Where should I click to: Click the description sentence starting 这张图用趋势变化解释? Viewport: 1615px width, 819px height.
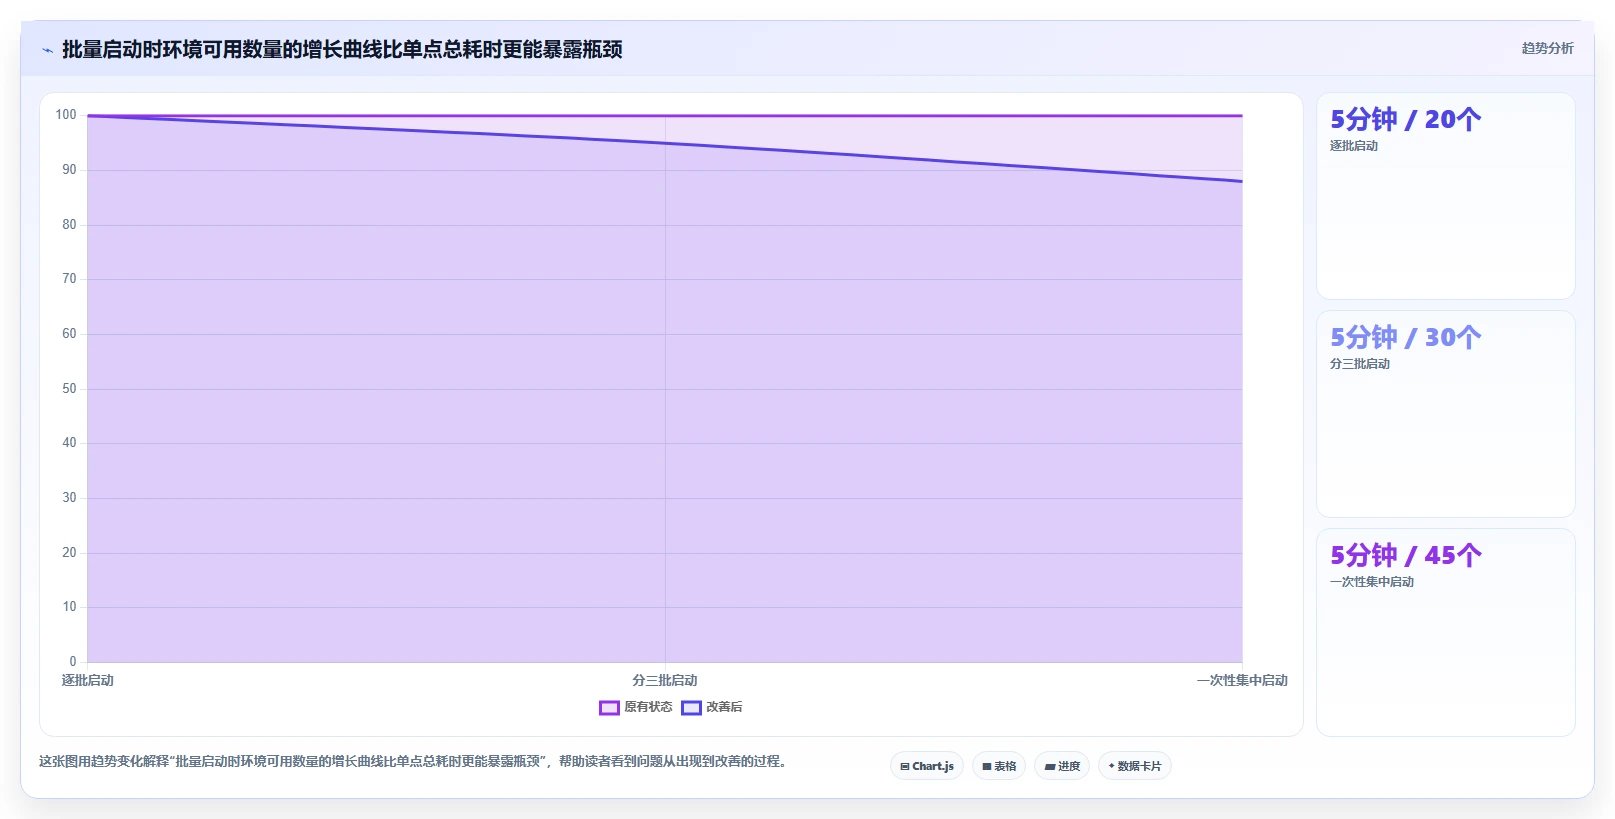point(413,761)
